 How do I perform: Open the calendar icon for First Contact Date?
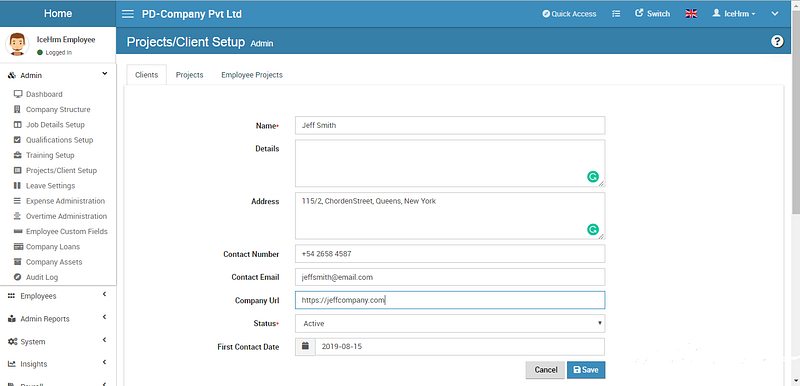click(x=305, y=347)
